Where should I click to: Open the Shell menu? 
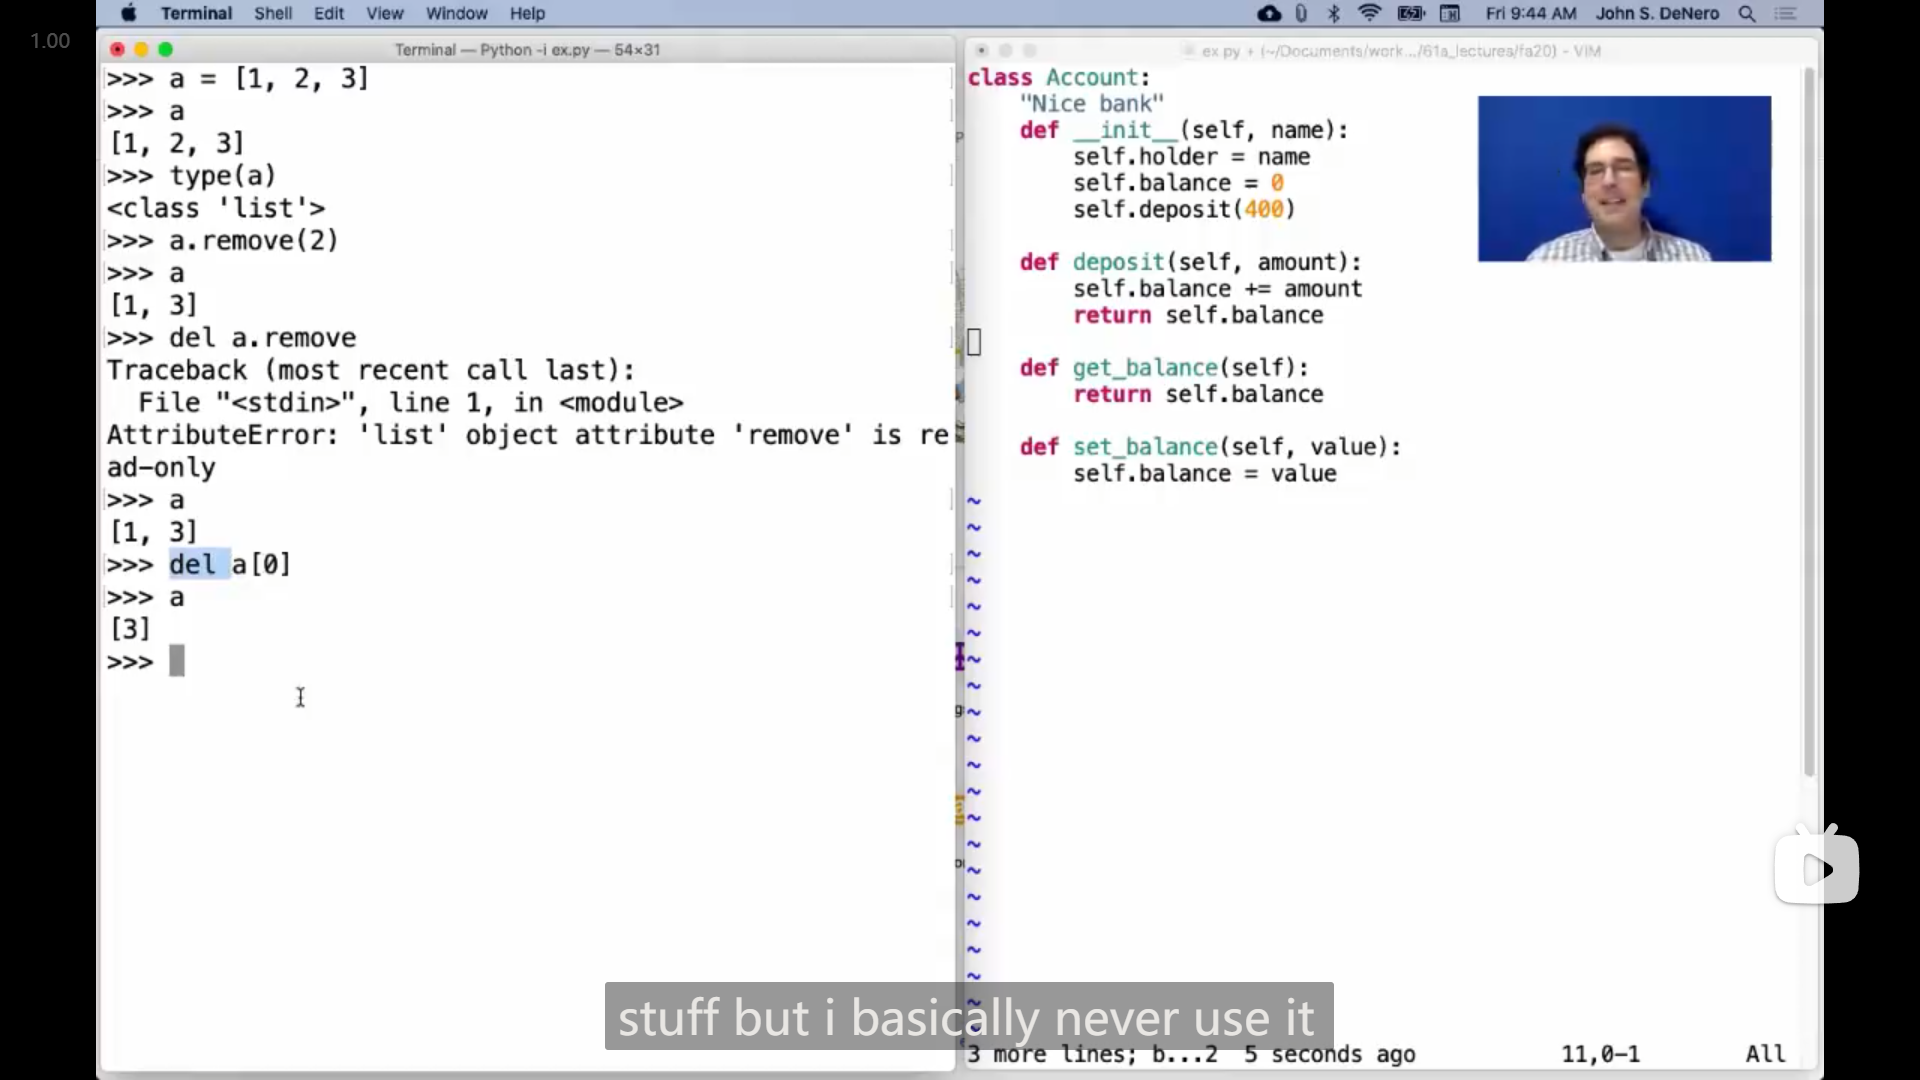[272, 13]
